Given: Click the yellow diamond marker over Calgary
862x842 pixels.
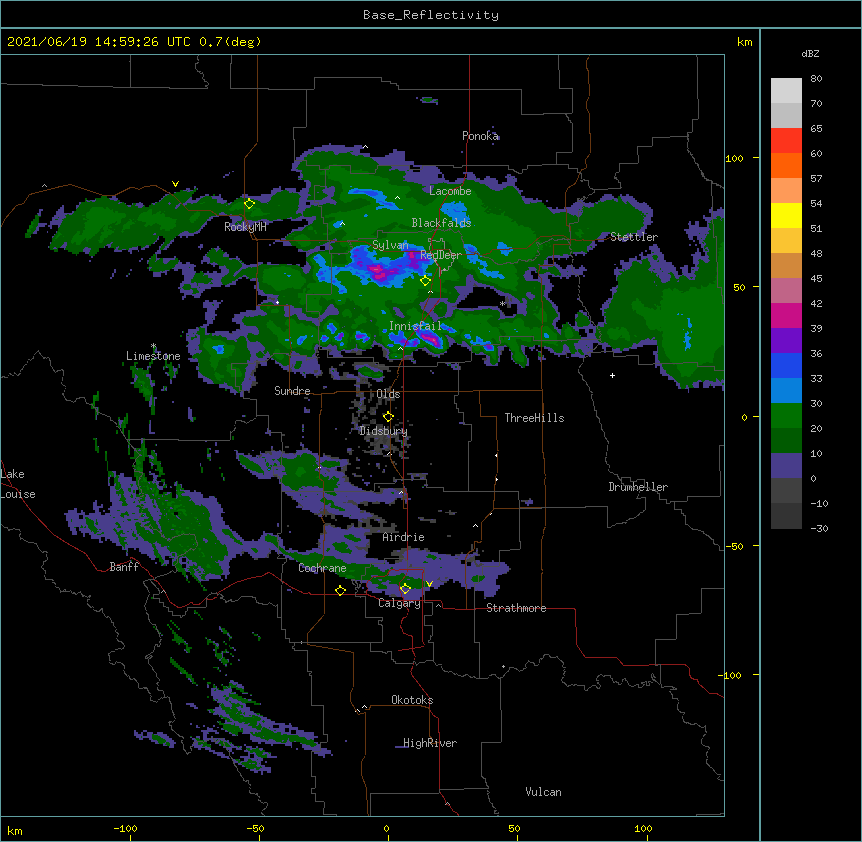Looking at the screenshot, I should click(405, 589).
